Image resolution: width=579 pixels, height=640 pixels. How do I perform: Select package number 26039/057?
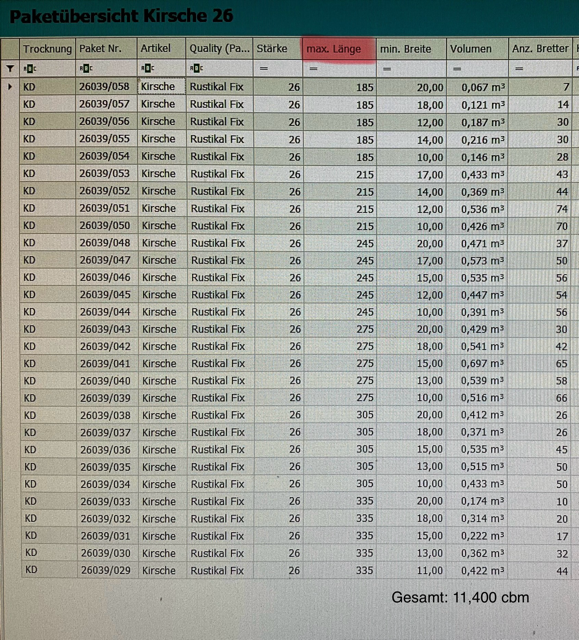104,104
